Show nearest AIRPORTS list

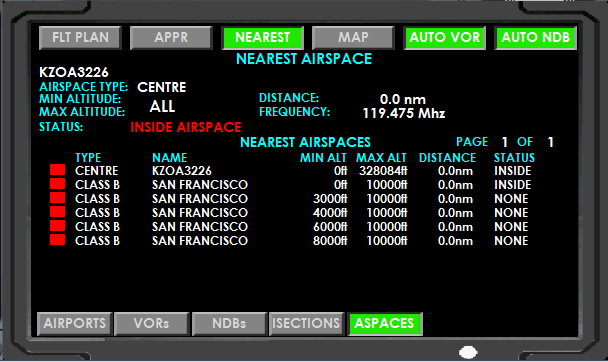(x=75, y=324)
